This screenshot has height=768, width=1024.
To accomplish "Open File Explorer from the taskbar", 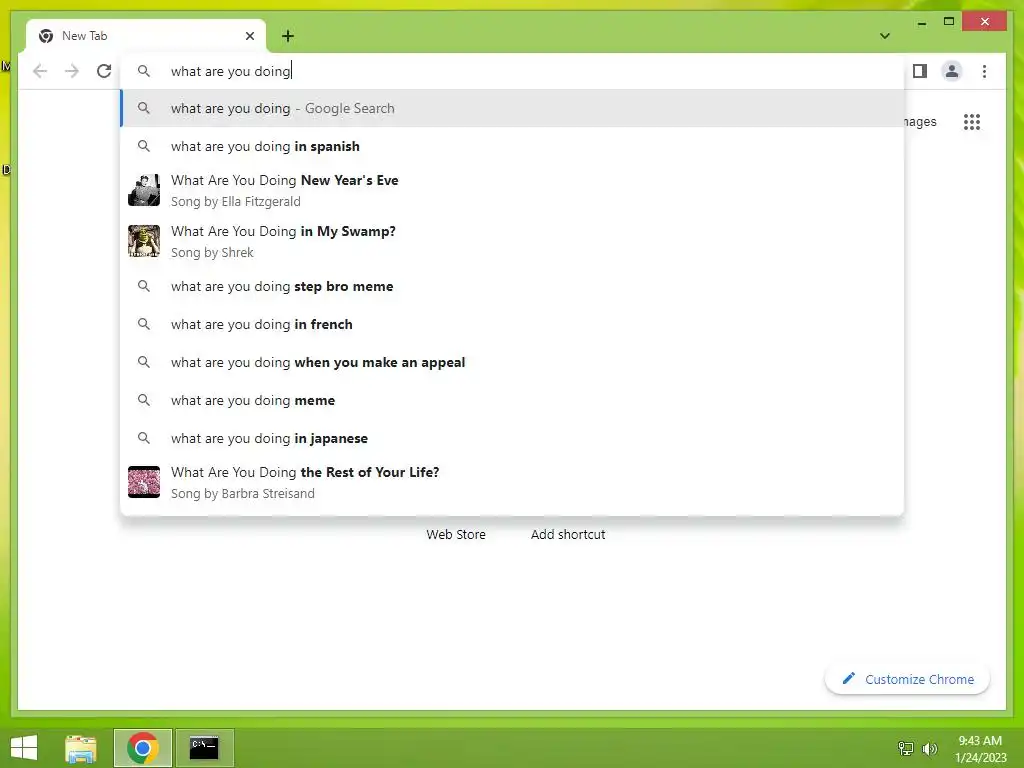I will (x=81, y=748).
